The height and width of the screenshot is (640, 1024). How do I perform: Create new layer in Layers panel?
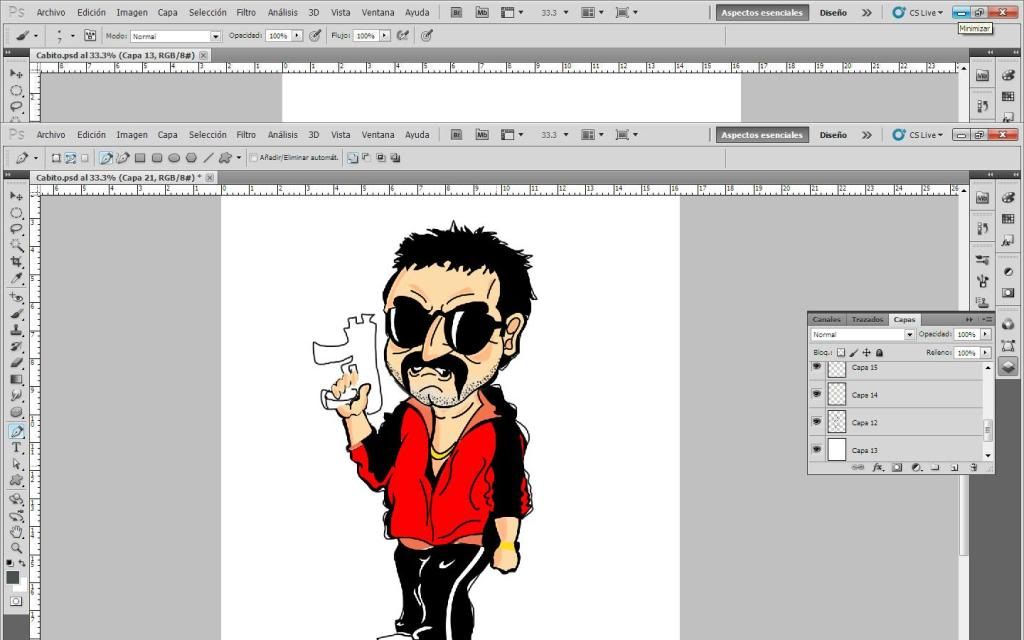pyautogui.click(x=954, y=468)
